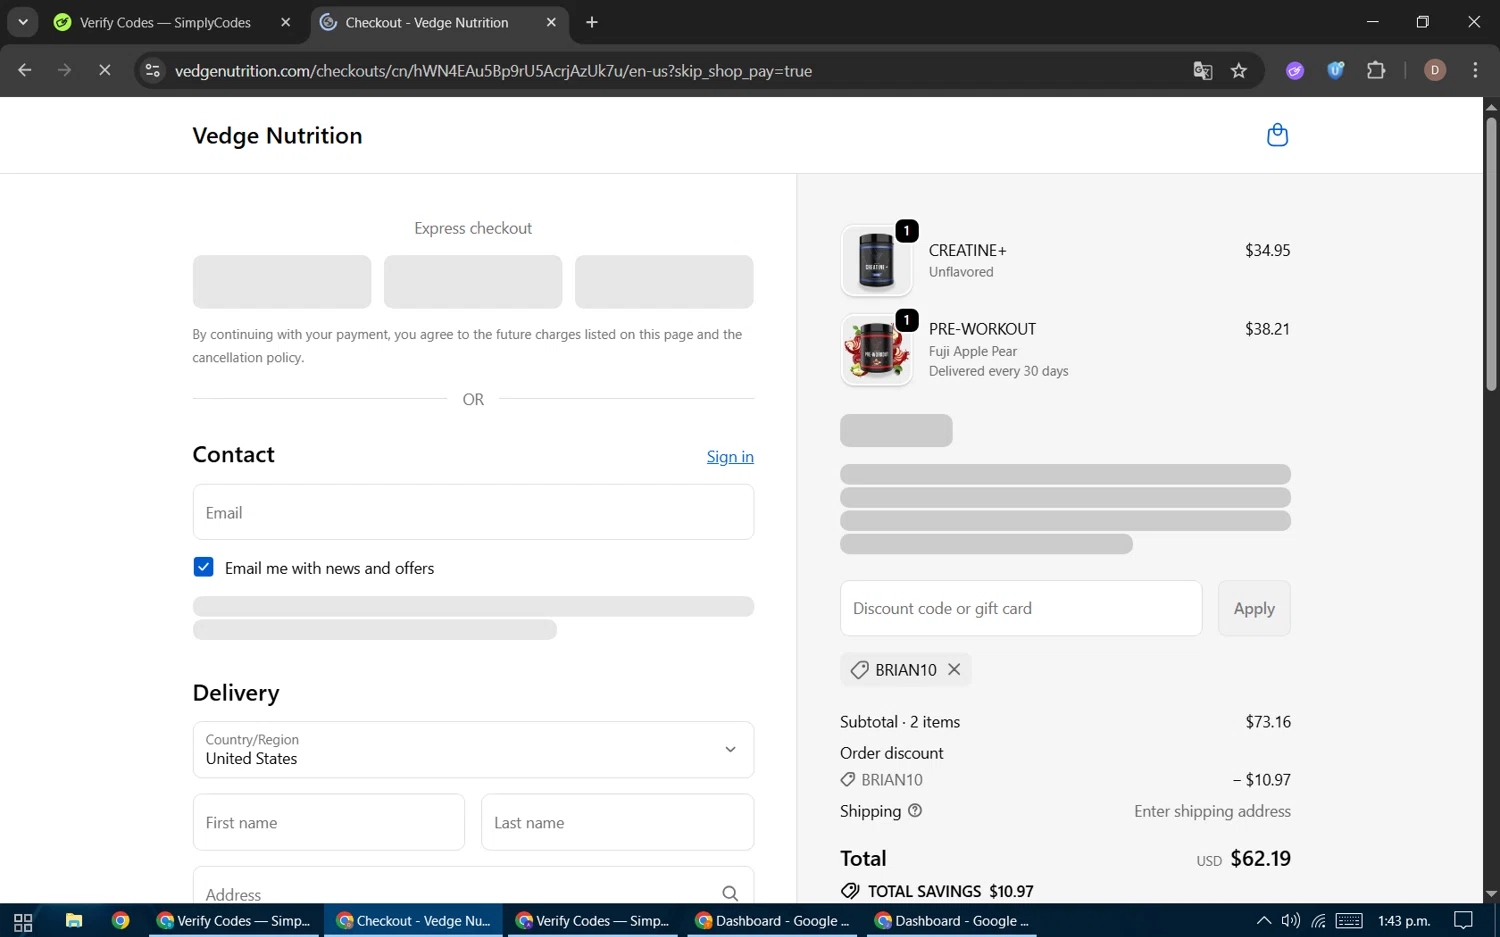Open a new browser tab

[592, 22]
